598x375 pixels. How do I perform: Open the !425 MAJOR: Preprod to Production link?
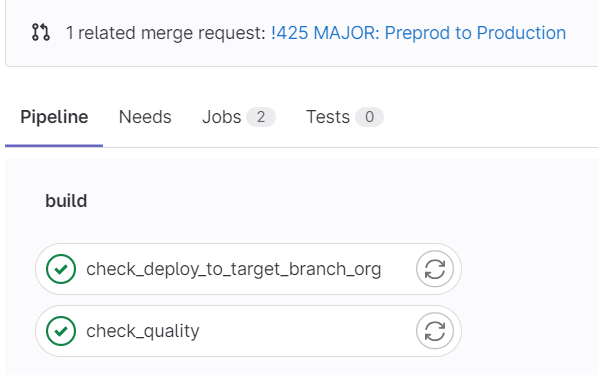[418, 33]
